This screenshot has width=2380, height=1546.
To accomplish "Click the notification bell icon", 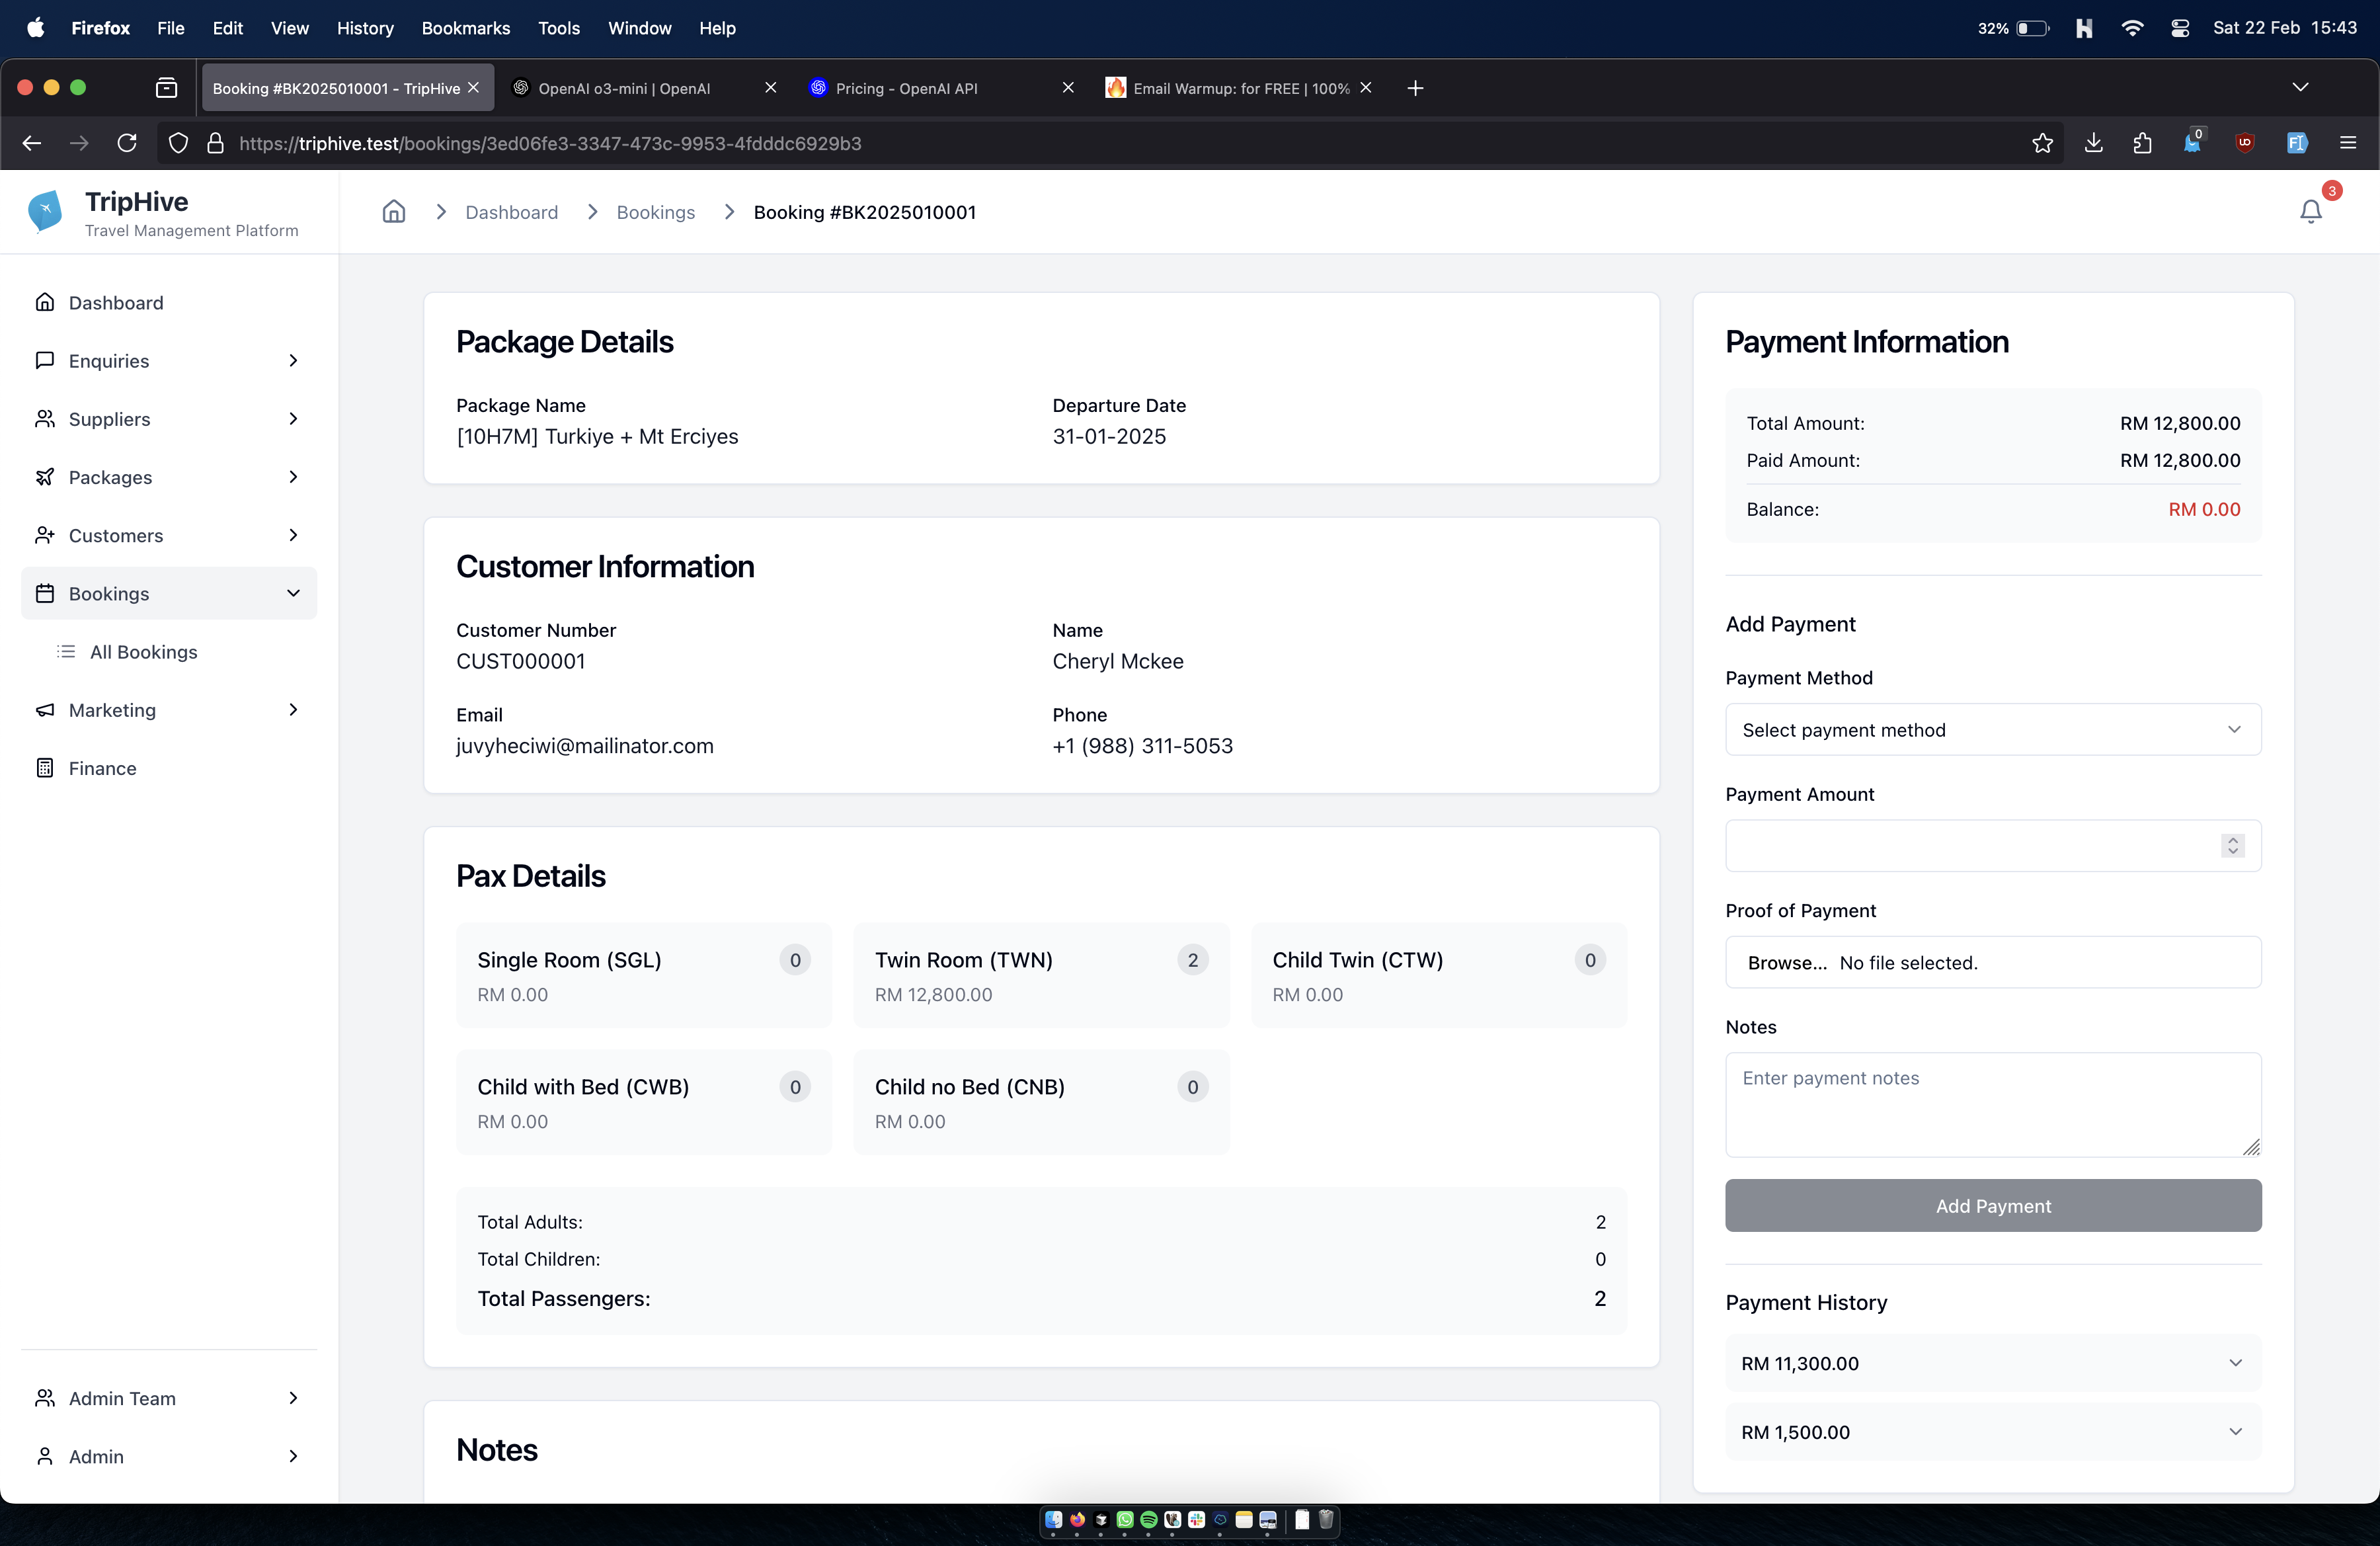I will [2310, 212].
